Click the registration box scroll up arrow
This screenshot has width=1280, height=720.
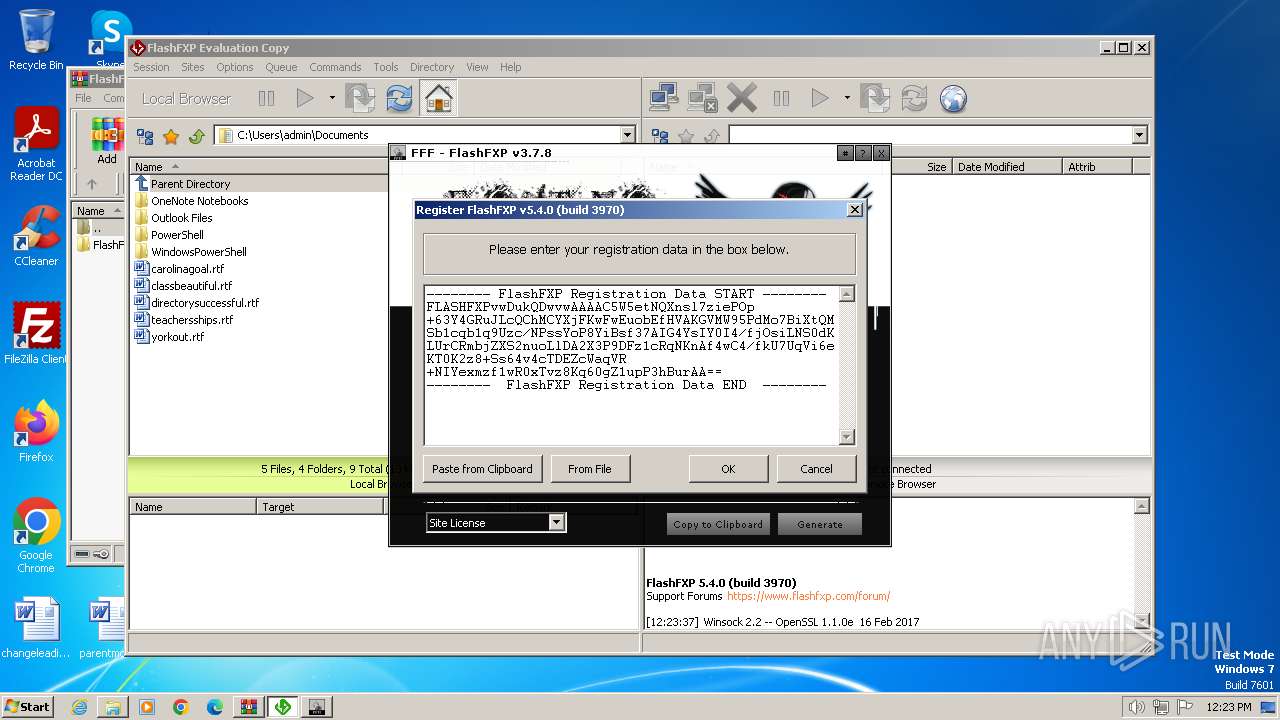click(847, 294)
